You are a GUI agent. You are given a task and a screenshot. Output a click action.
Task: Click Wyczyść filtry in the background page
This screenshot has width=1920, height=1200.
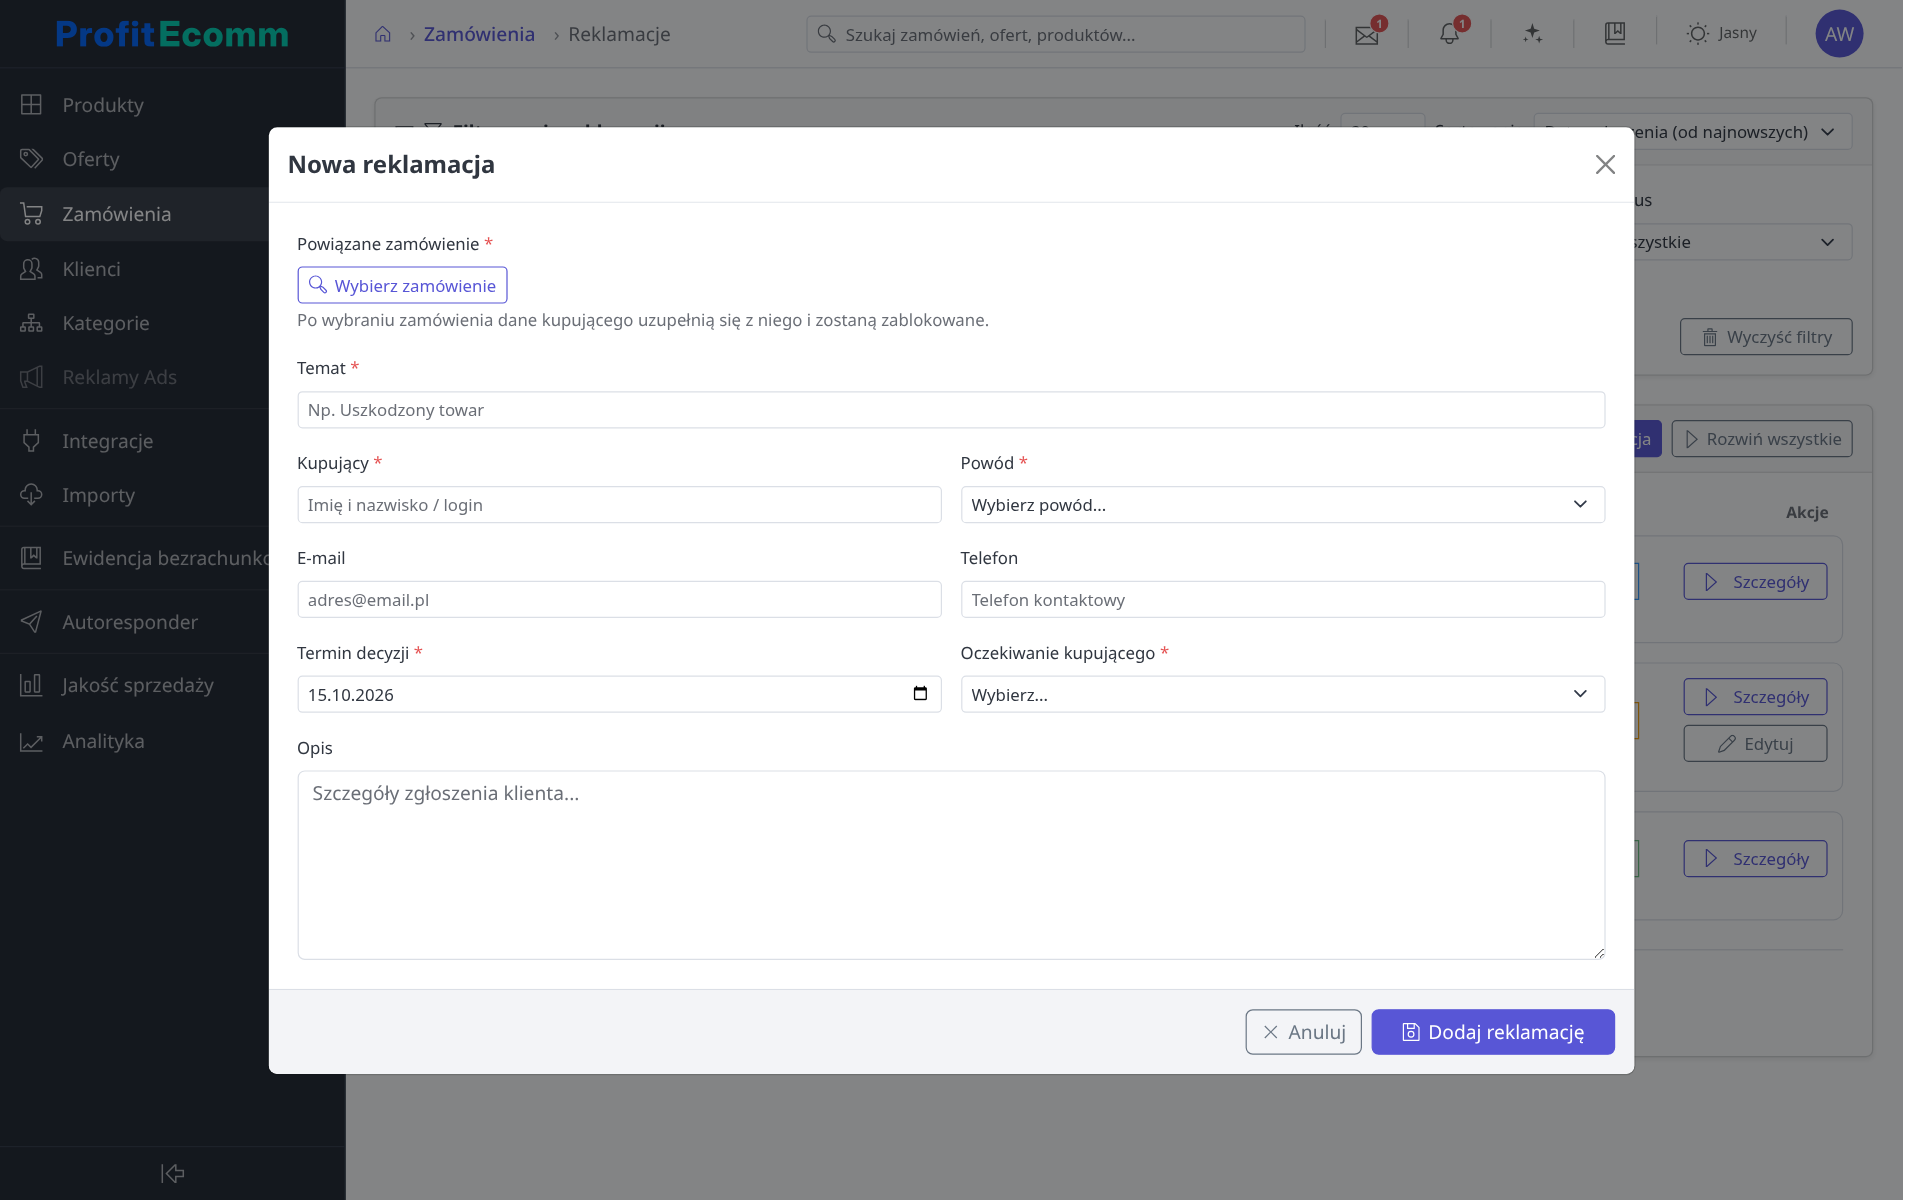(x=1766, y=337)
